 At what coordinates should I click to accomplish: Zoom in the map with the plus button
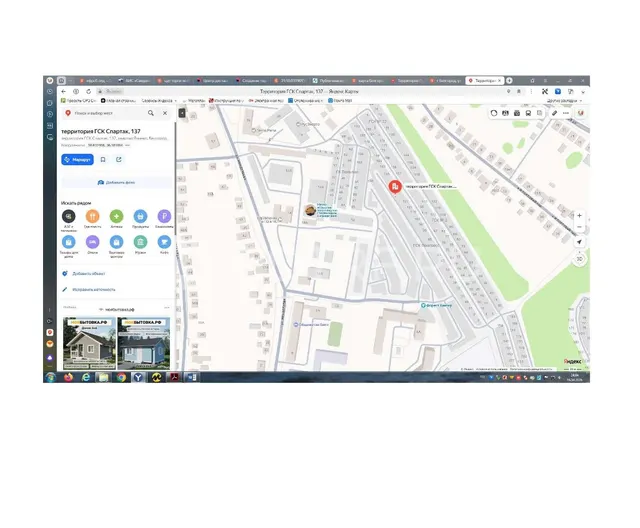(x=579, y=215)
